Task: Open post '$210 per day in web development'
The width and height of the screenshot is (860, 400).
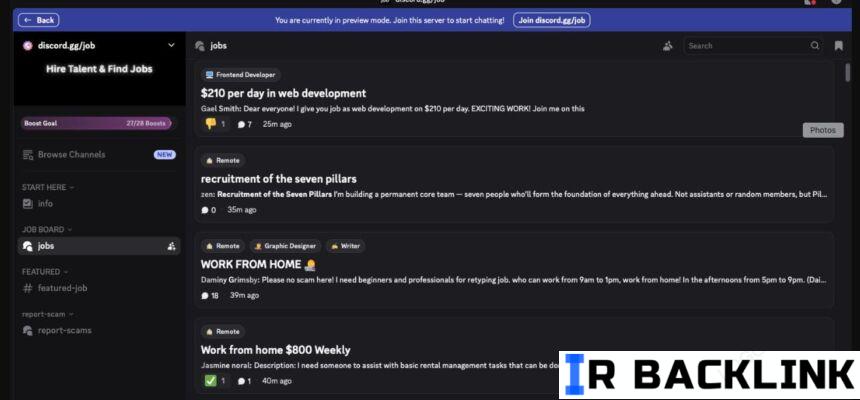Action: click(283, 93)
